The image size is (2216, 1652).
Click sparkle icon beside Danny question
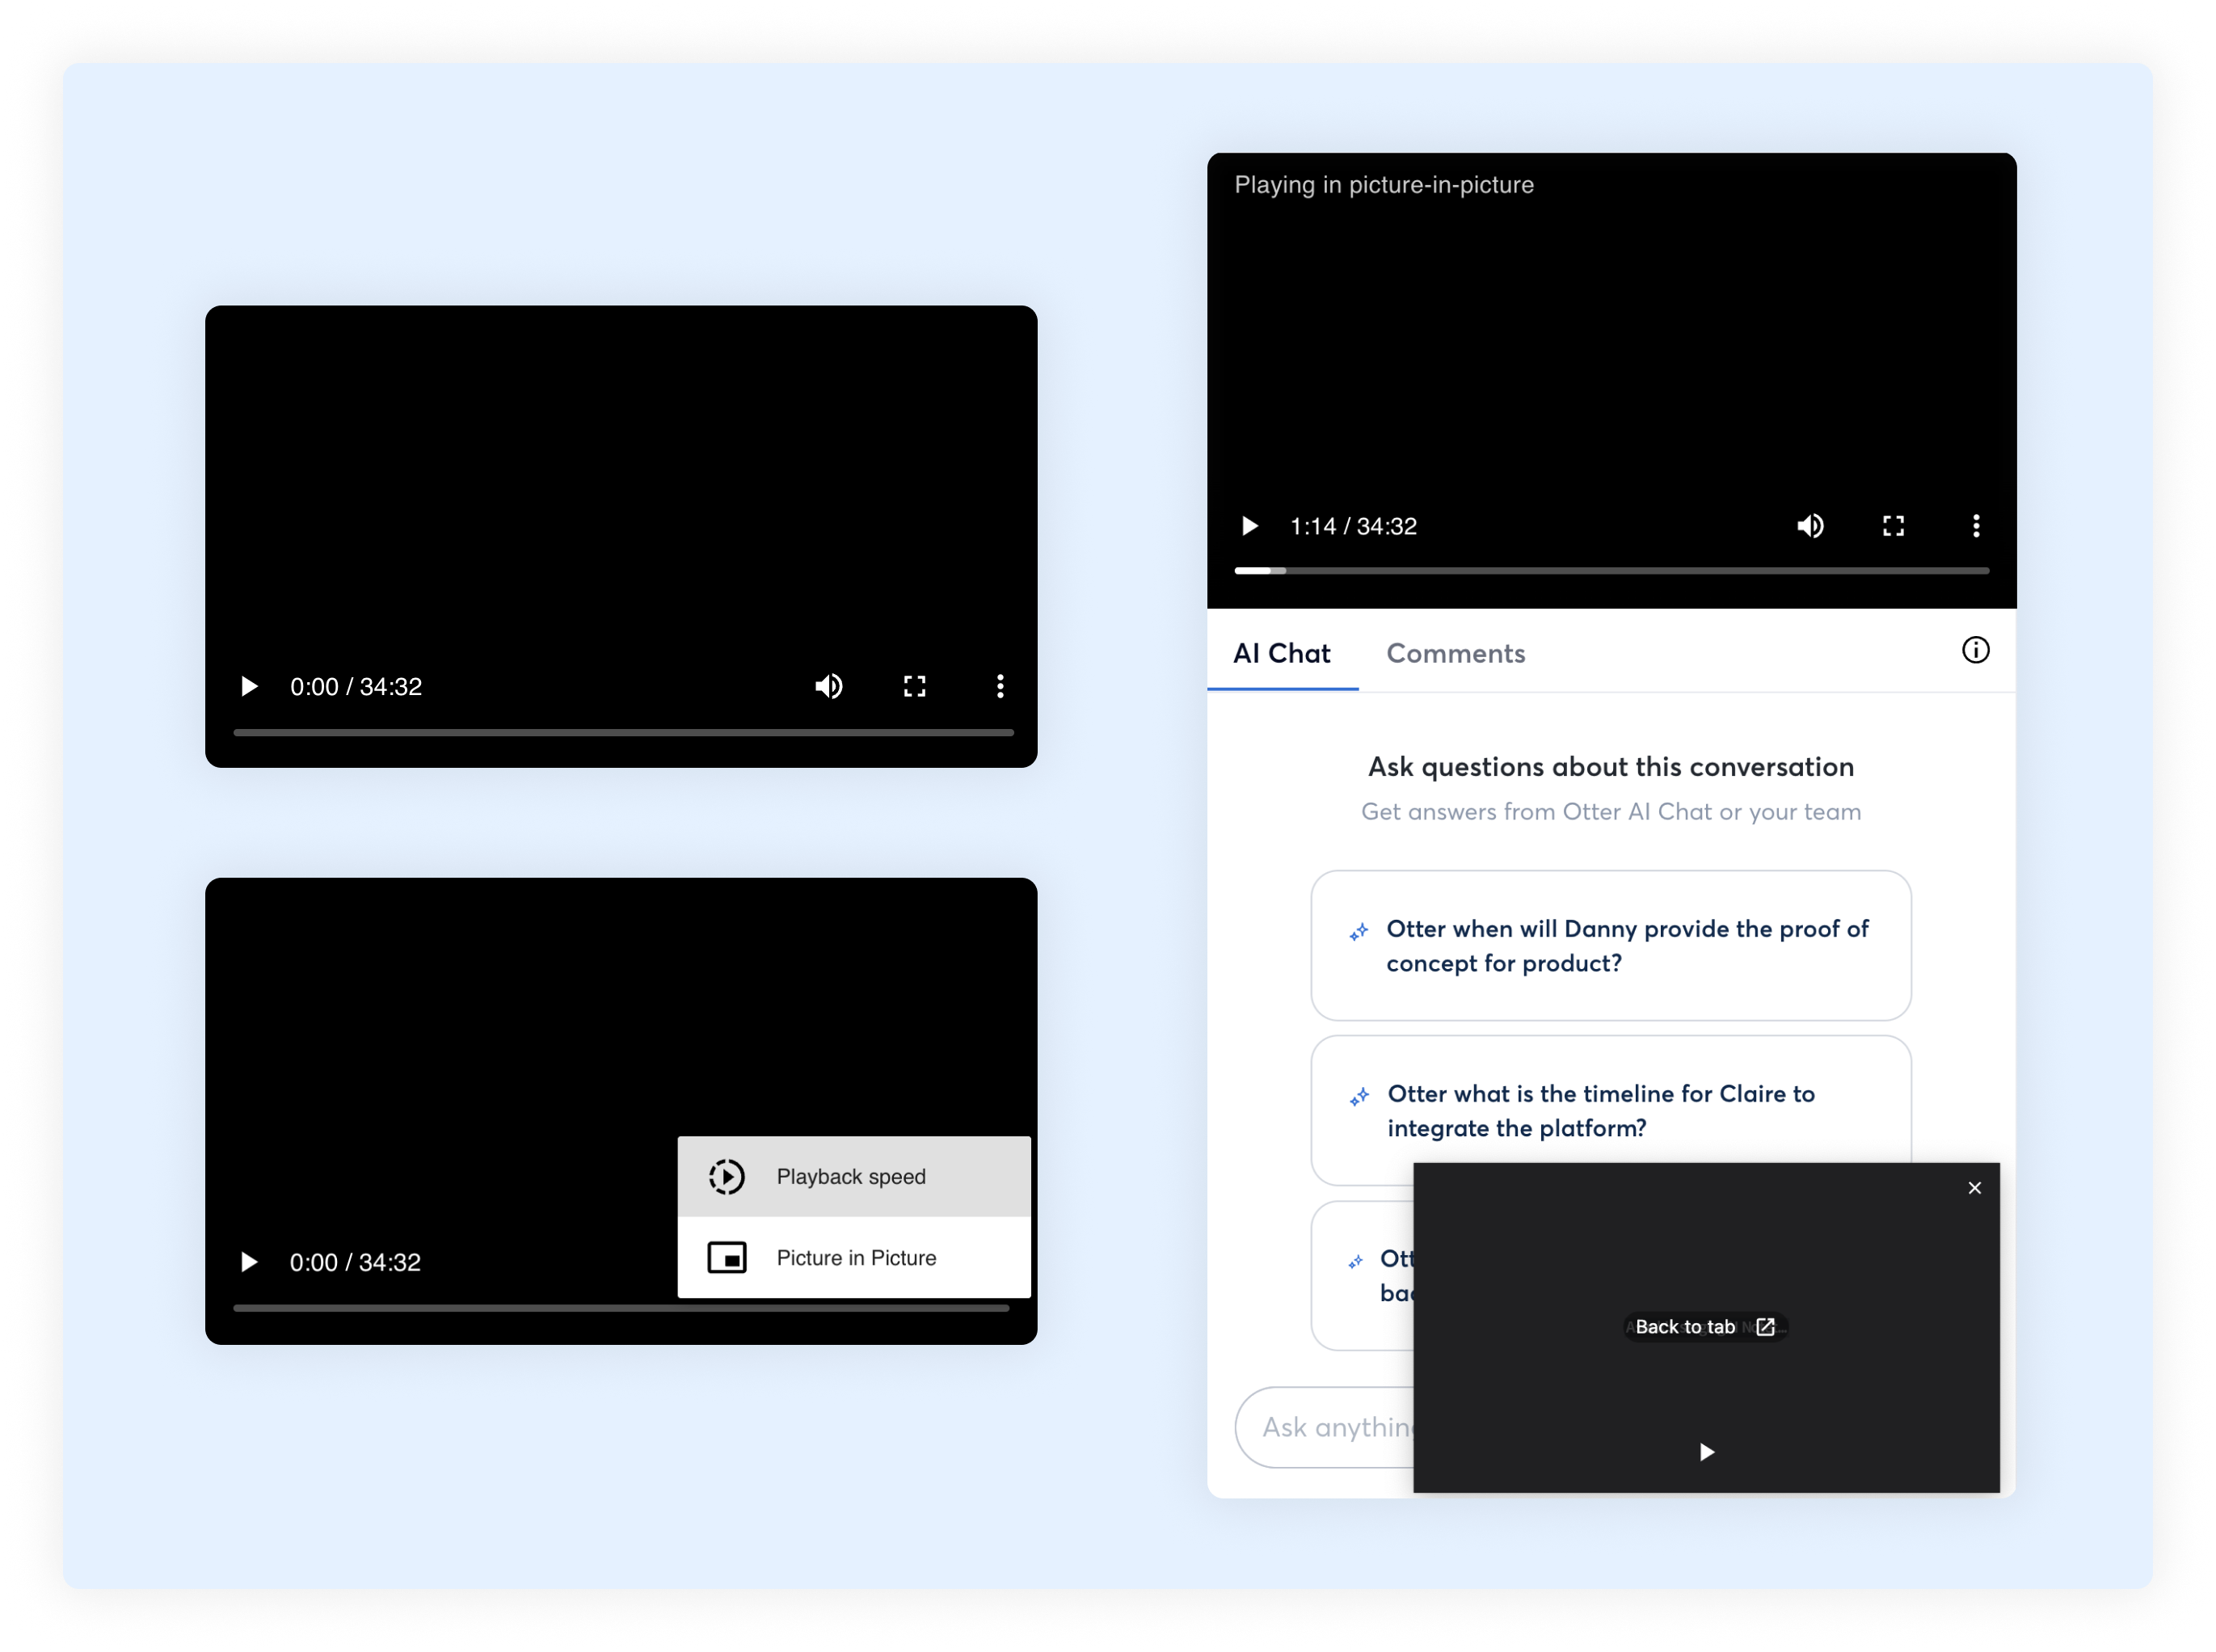pyautogui.click(x=1358, y=932)
